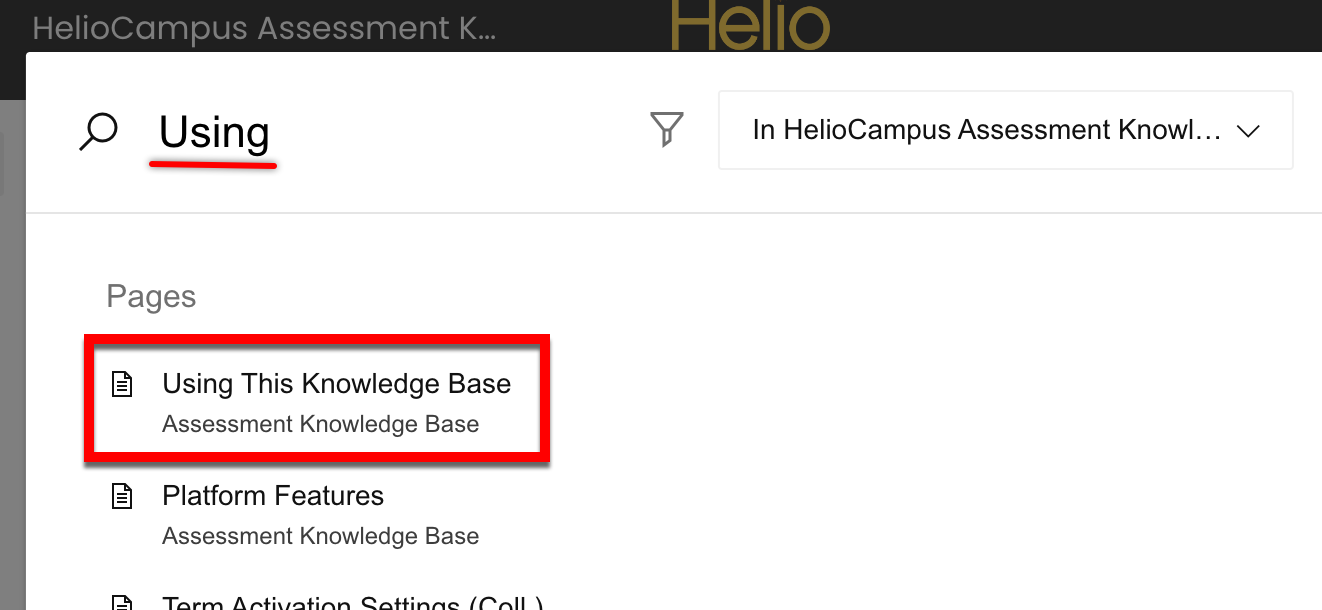Screen dimensions: 1322x610
Task: Open the 'Term Activation Settings' result
Action: pyautogui.click(x=352, y=603)
